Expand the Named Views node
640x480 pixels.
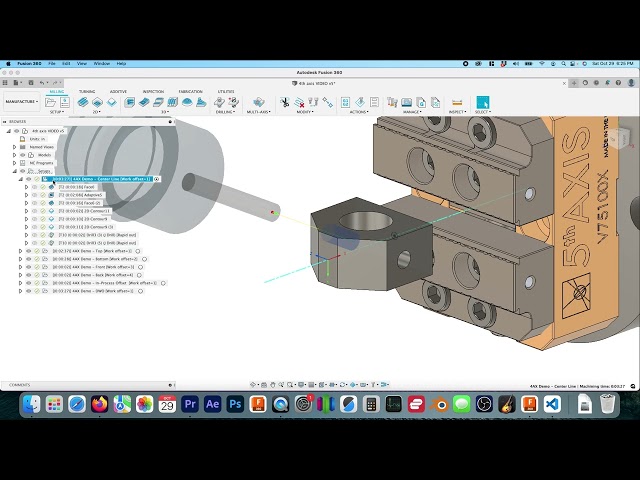(x=15, y=147)
